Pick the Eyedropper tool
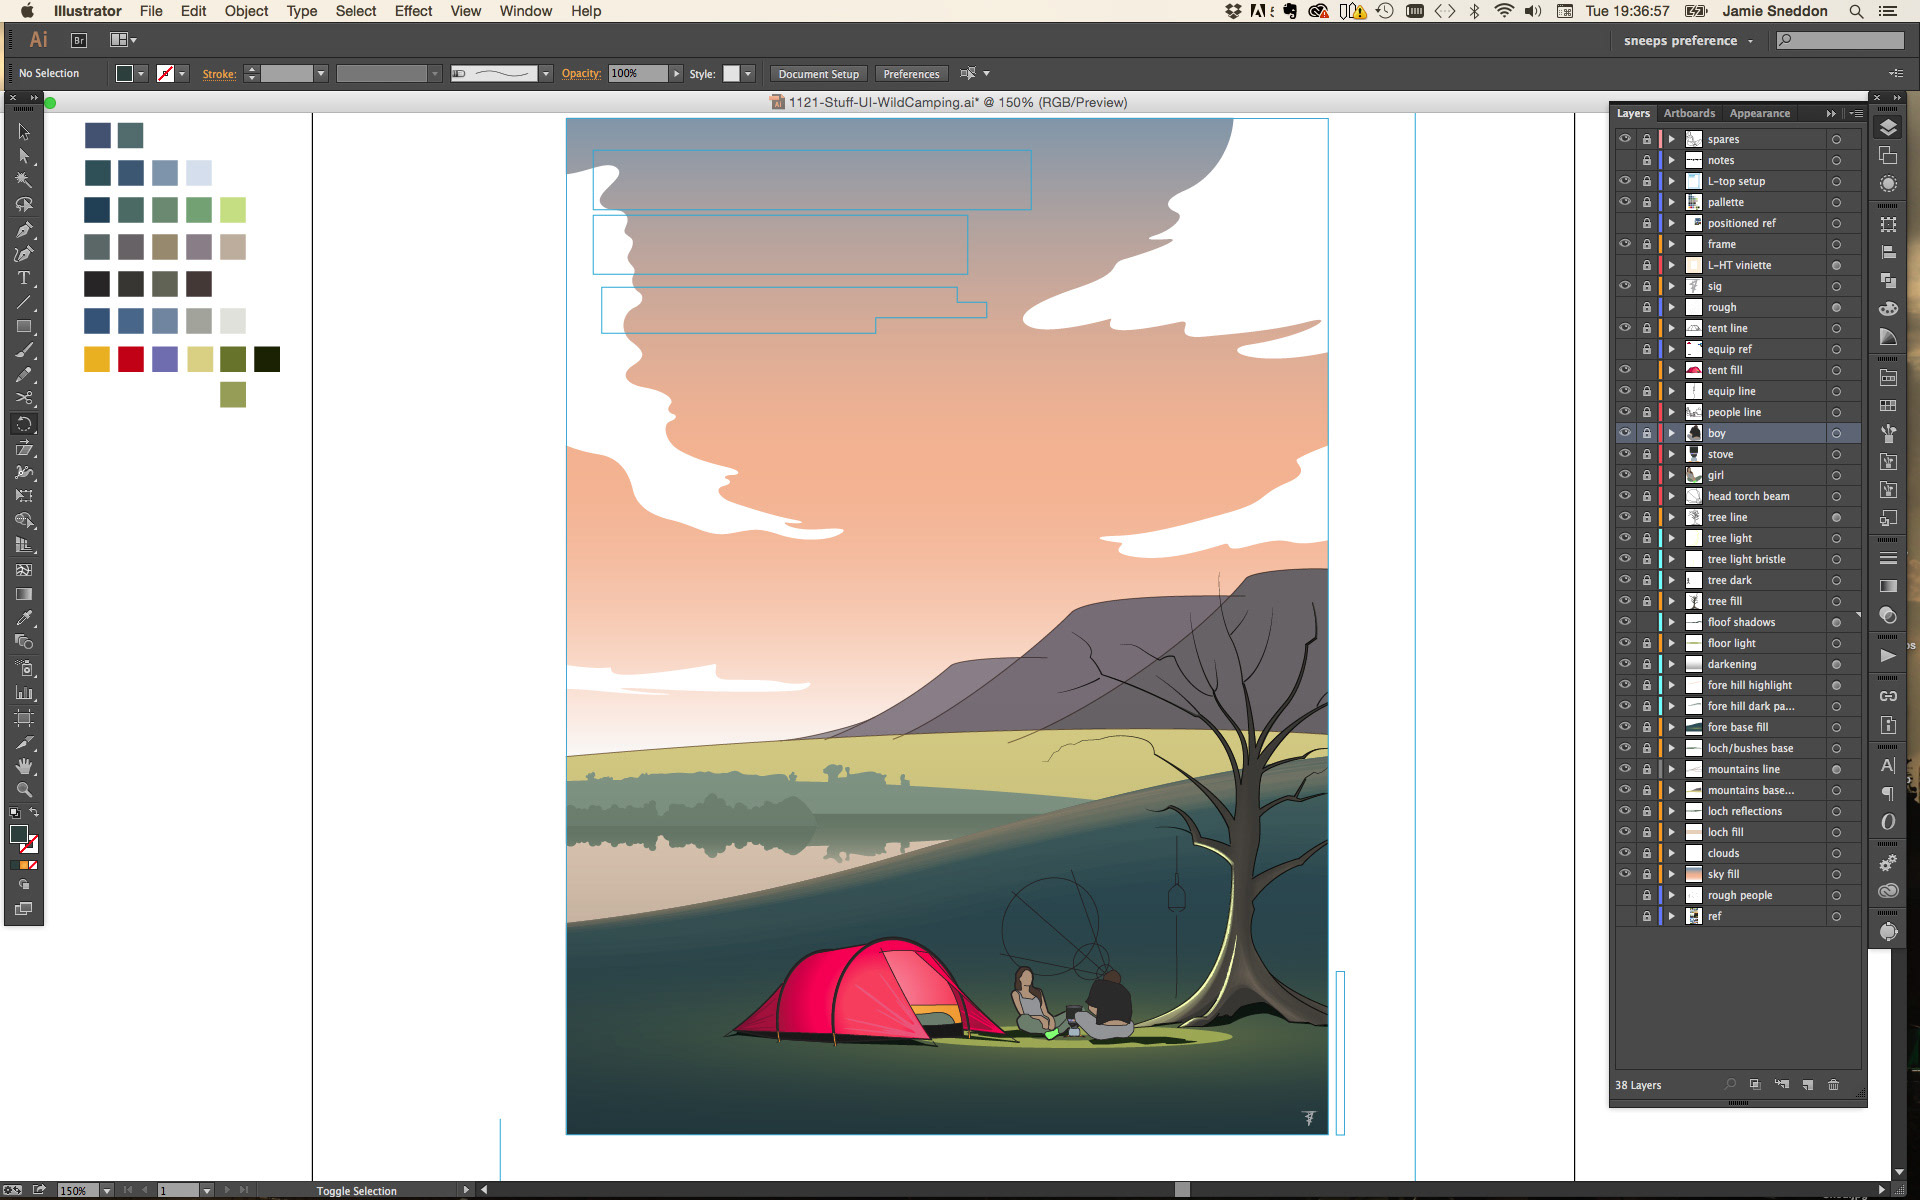Screen dimensions: 1920x1200 coord(24,618)
